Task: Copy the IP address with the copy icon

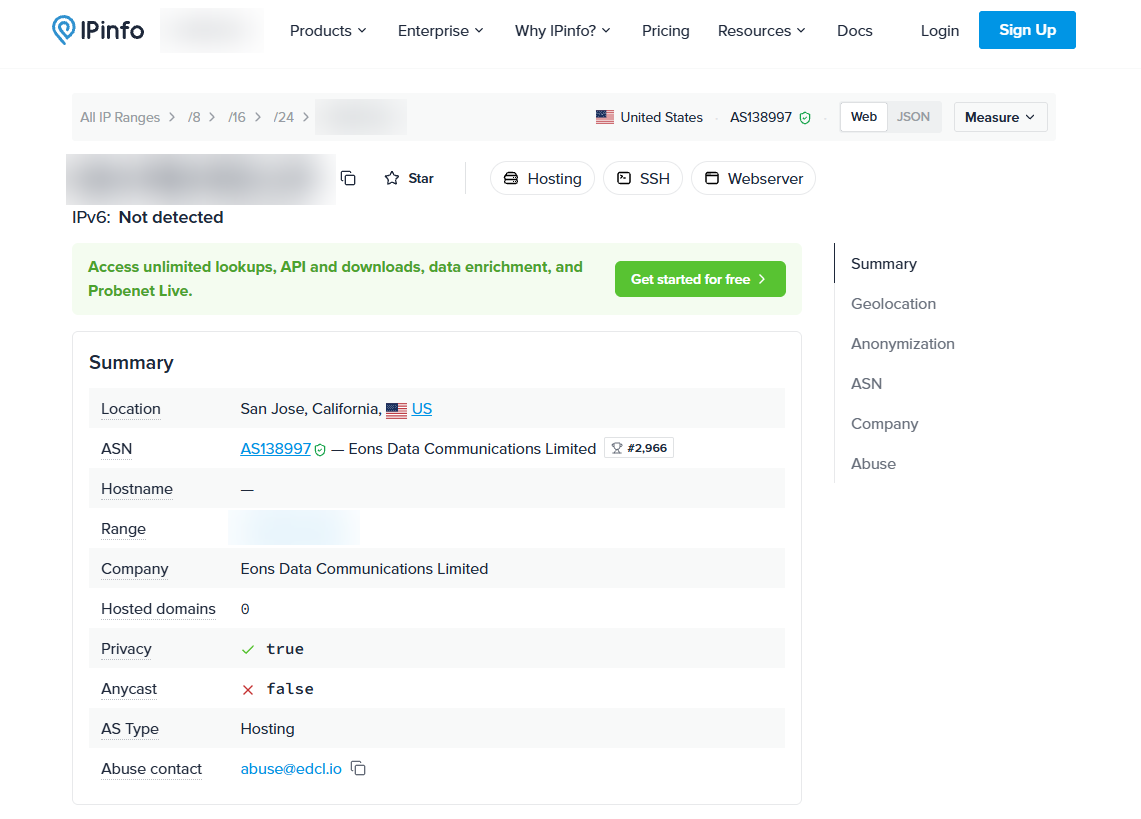Action: click(349, 178)
